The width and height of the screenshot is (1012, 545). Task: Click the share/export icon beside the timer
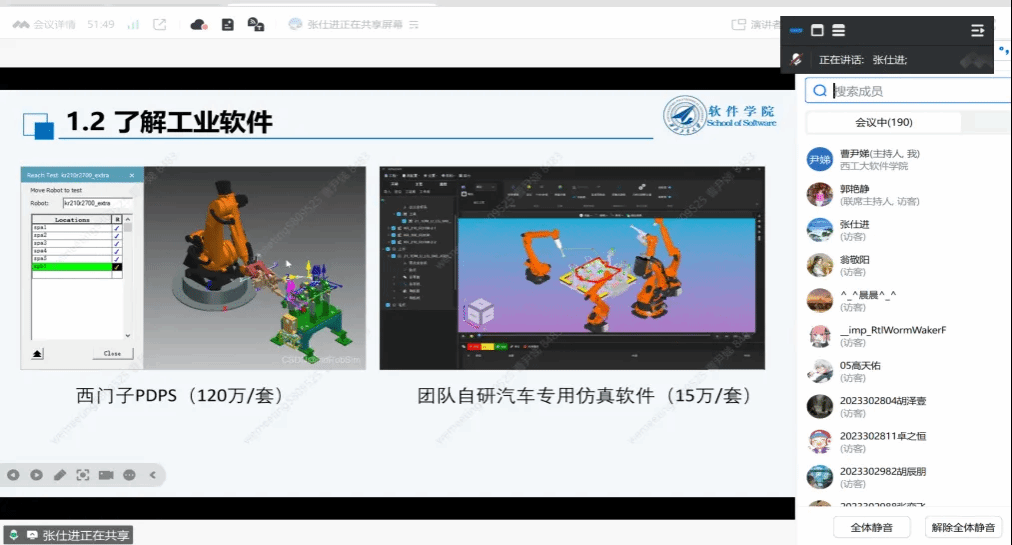click(159, 25)
